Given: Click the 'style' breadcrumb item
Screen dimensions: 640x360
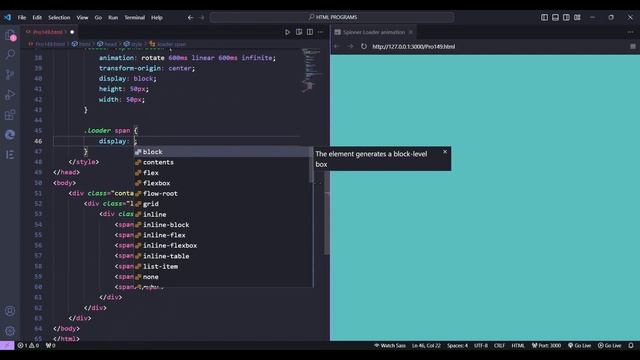Looking at the screenshot, I should tap(133, 44).
